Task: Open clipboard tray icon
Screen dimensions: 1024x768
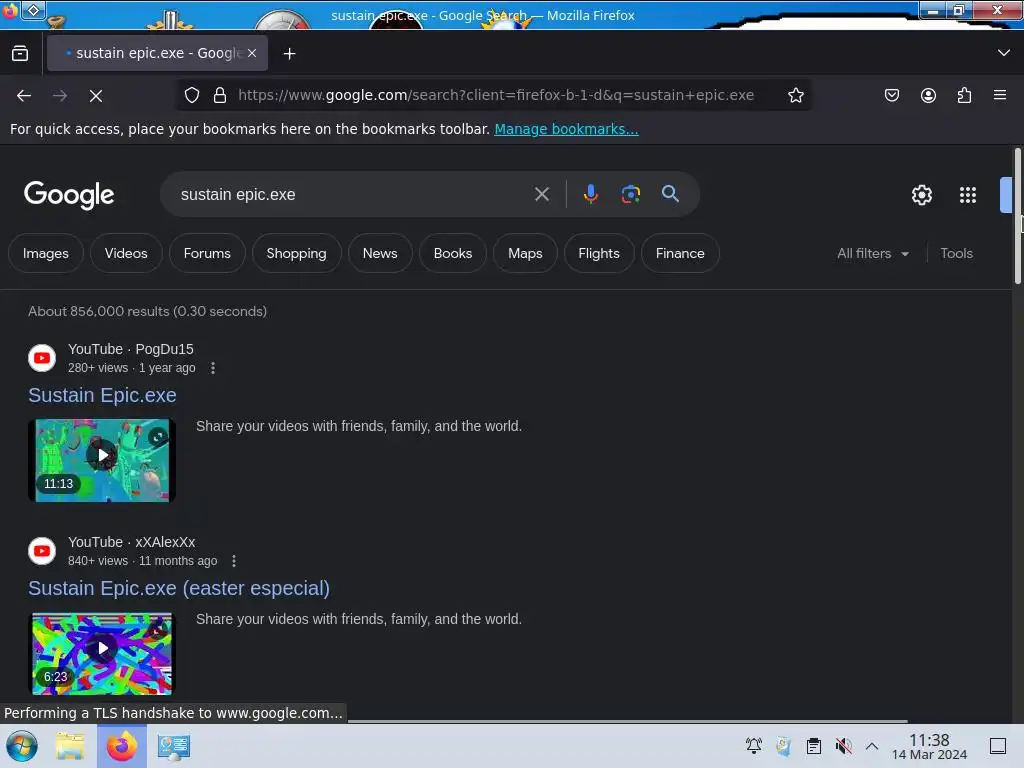Action: pos(814,746)
